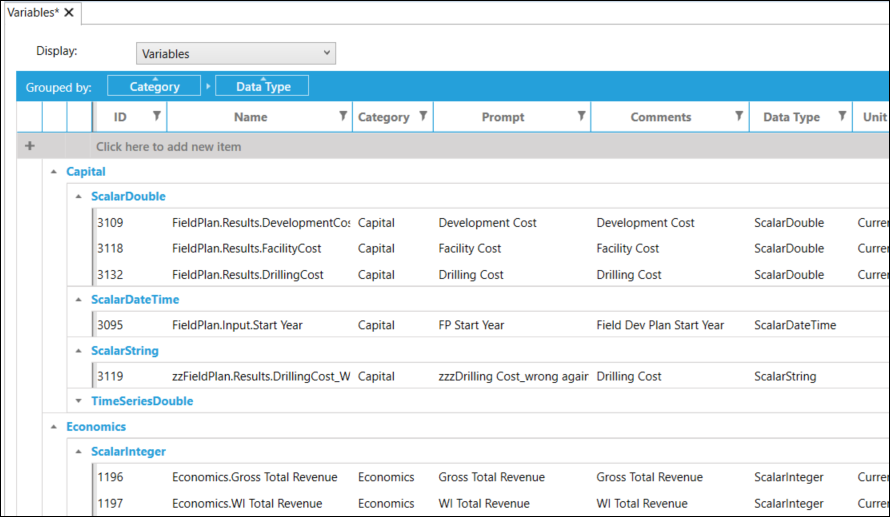
Task: Filter the Prompt column
Action: click(581, 116)
